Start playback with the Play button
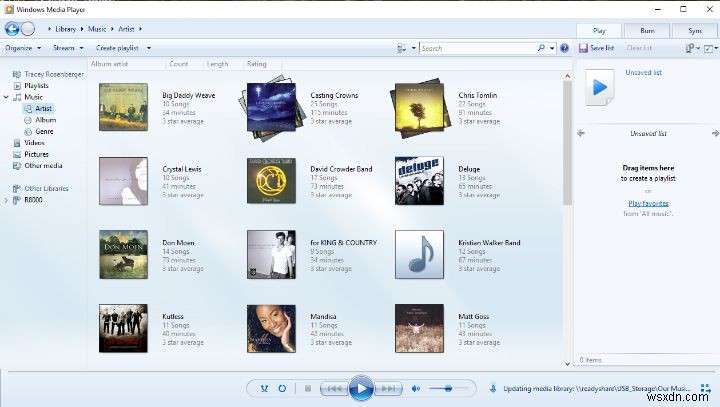This screenshot has height=407, width=720. pyautogui.click(x=361, y=389)
